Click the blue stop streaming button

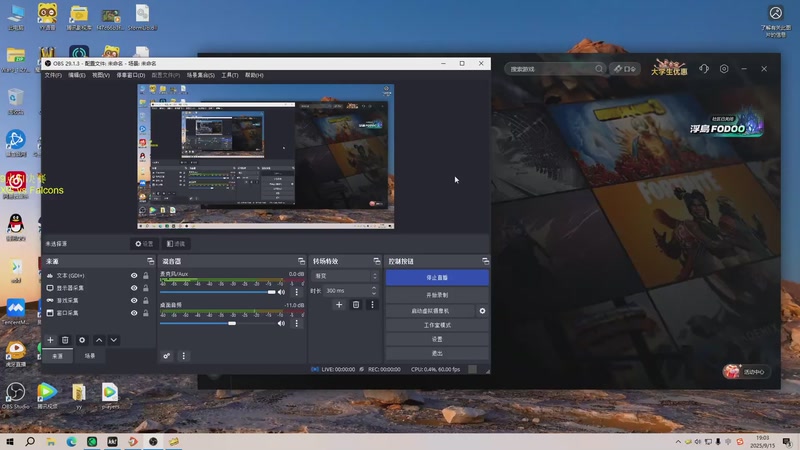pyautogui.click(x=437, y=278)
